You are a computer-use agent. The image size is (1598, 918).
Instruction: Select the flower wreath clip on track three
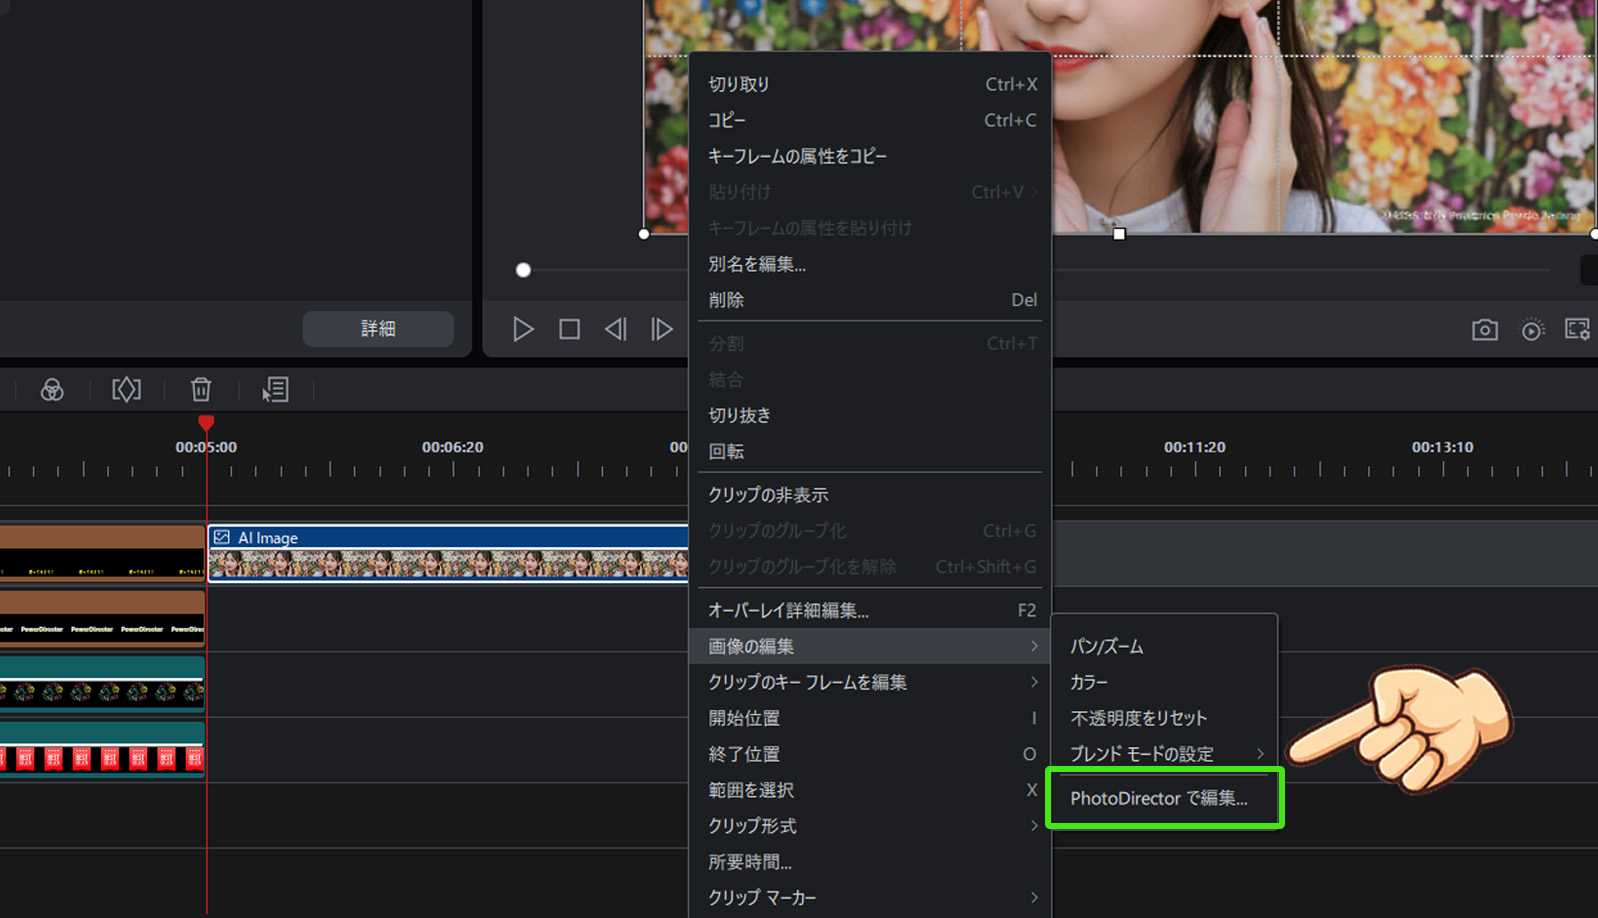coord(102,684)
